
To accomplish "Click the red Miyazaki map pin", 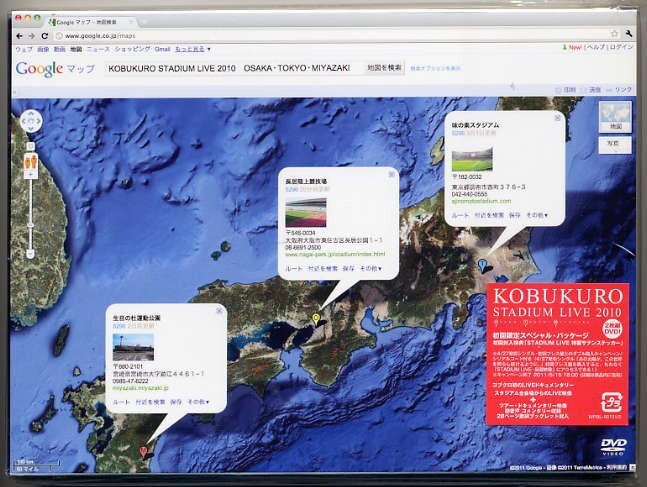I will (x=143, y=452).
